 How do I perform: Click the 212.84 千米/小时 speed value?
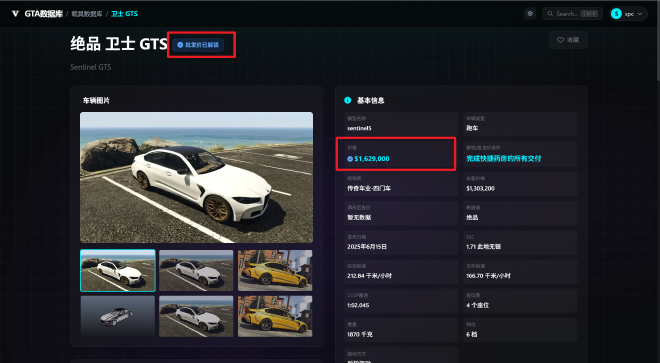click(370, 276)
